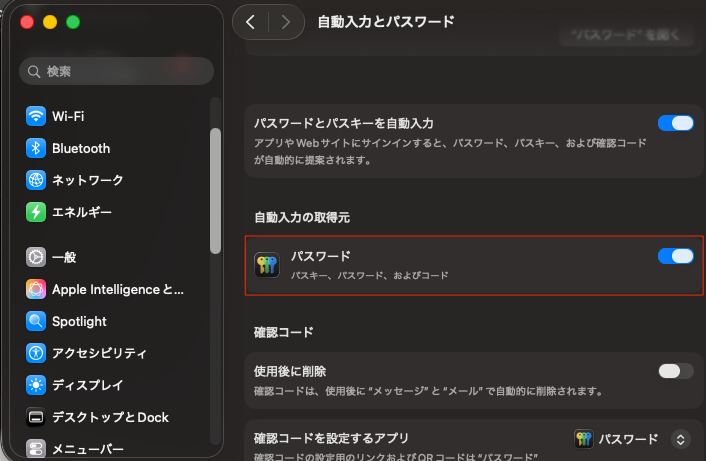Image resolution: width=706 pixels, height=461 pixels.
Task: Click the red close window button
Action: [27, 22]
